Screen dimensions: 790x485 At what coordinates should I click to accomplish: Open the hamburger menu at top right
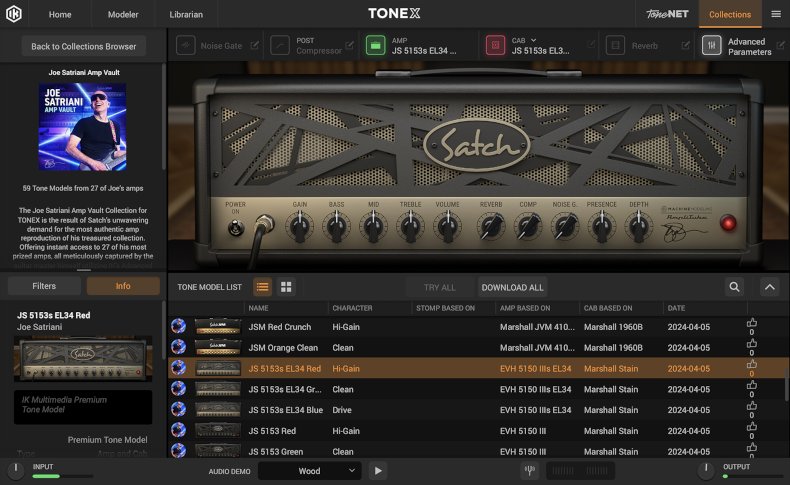click(x=776, y=14)
